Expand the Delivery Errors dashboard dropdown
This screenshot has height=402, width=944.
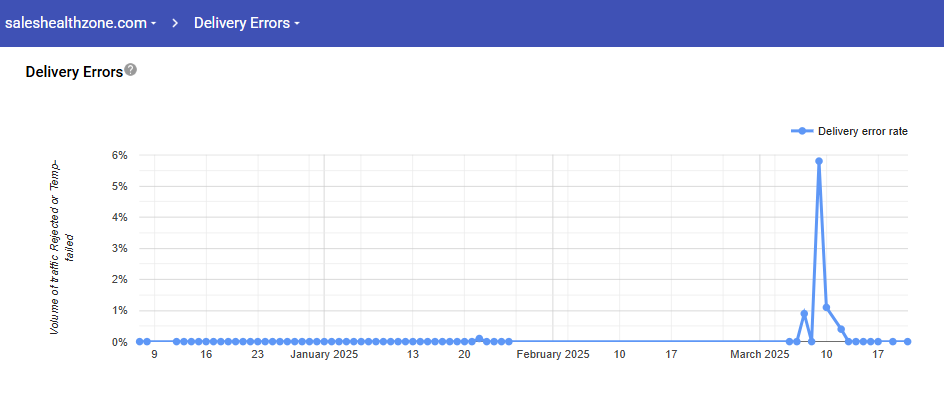coord(246,22)
